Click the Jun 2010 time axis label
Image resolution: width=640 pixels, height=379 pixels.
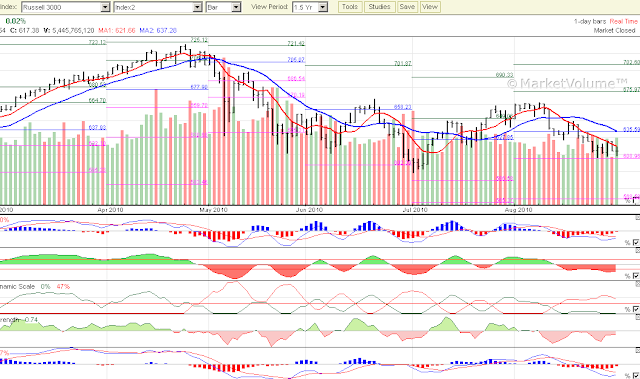tap(309, 210)
